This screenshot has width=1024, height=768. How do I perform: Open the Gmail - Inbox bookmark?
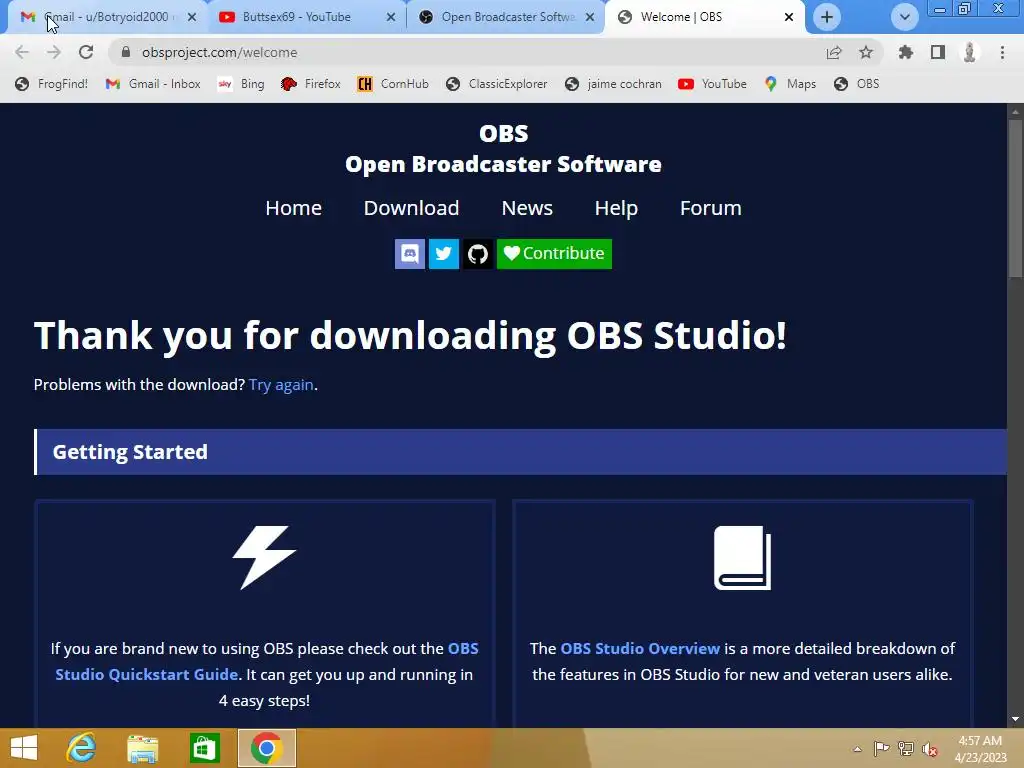coord(153,84)
